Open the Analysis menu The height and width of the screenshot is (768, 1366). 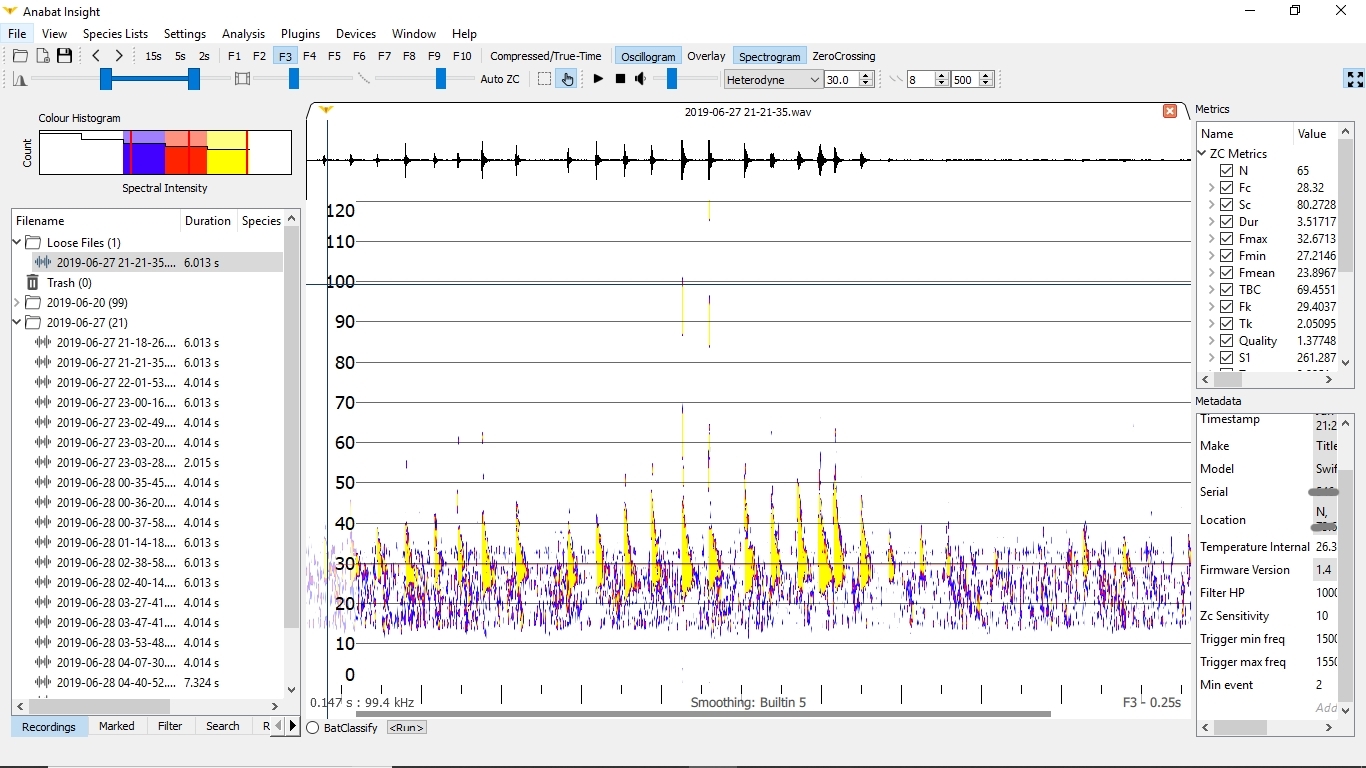[x=243, y=33]
